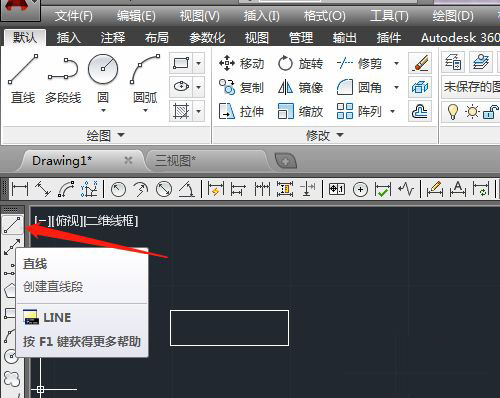Screen dimensions: 500x398
Task: Click the Center Mark icon
Action: pyautogui.click(x=360, y=189)
